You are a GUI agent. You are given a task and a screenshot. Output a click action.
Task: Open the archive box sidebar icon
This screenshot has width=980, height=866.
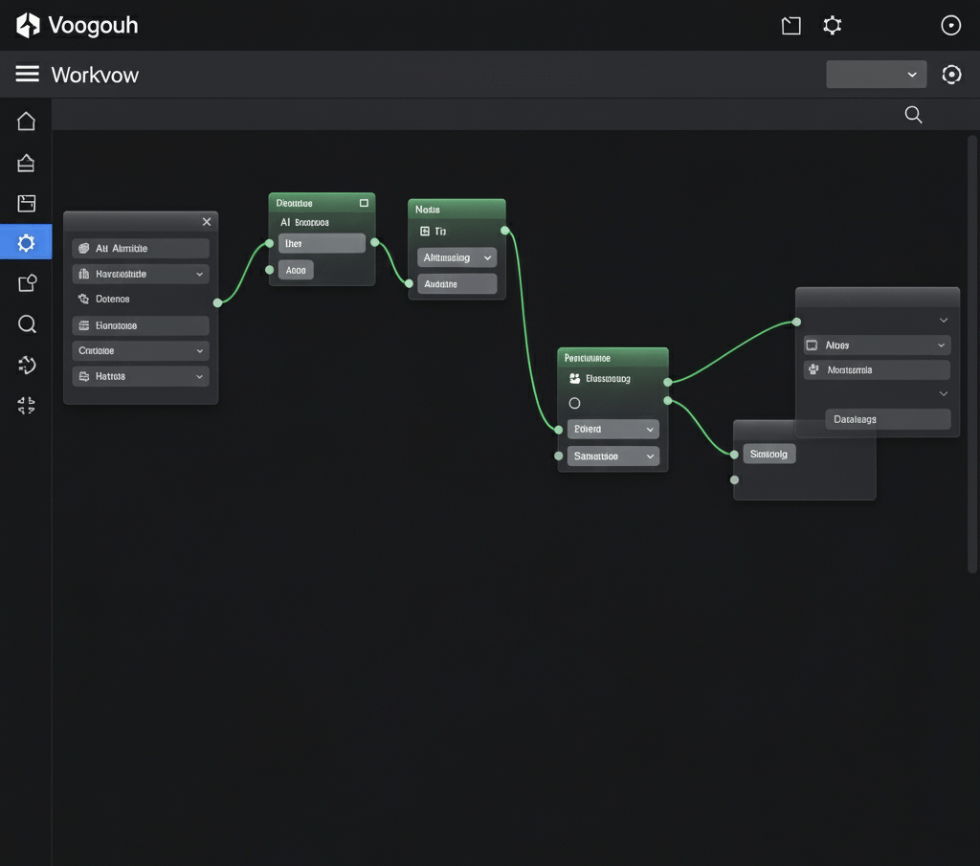pos(26,203)
